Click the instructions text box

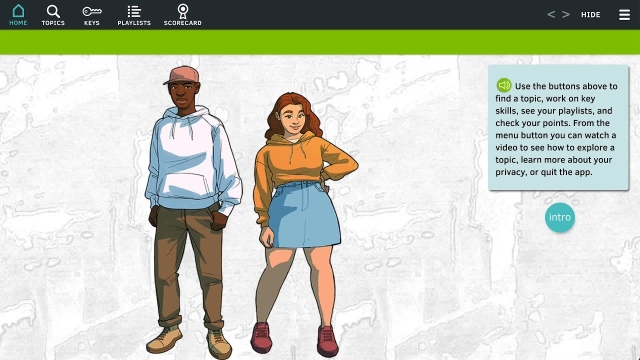558,127
